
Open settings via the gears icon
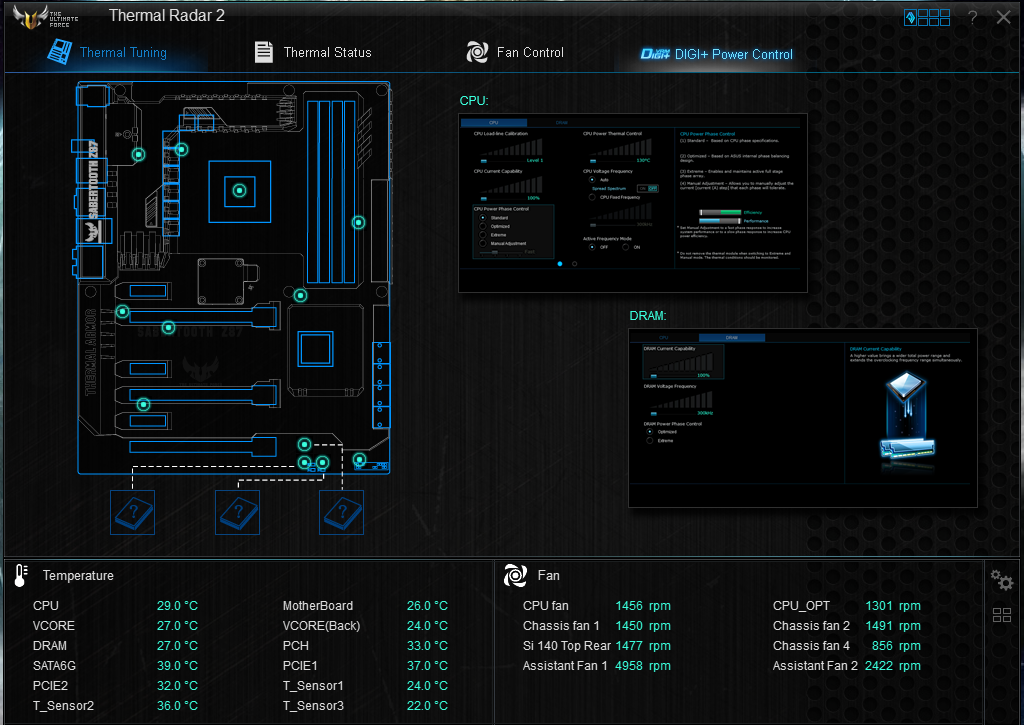[x=1002, y=580]
